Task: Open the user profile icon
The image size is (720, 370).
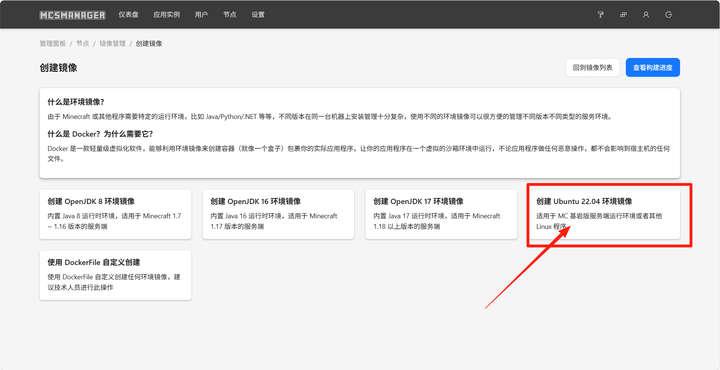Action: click(646, 15)
